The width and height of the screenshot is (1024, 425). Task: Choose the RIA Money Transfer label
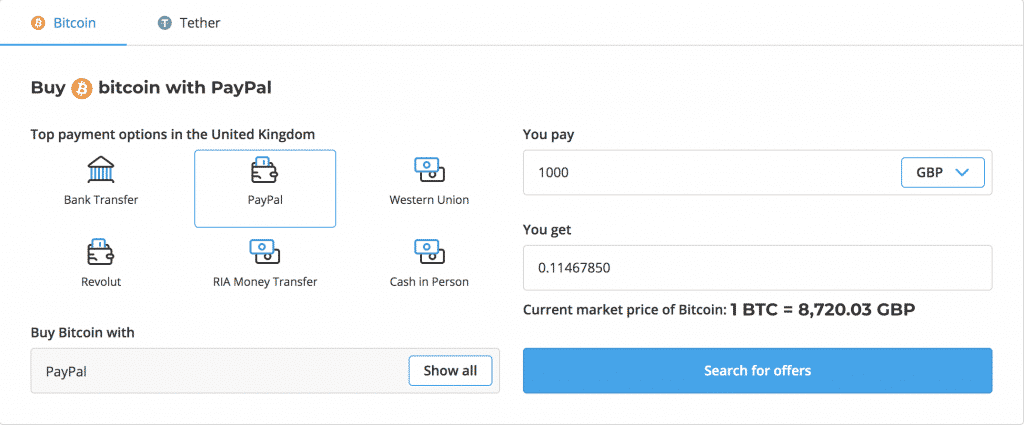point(264,282)
